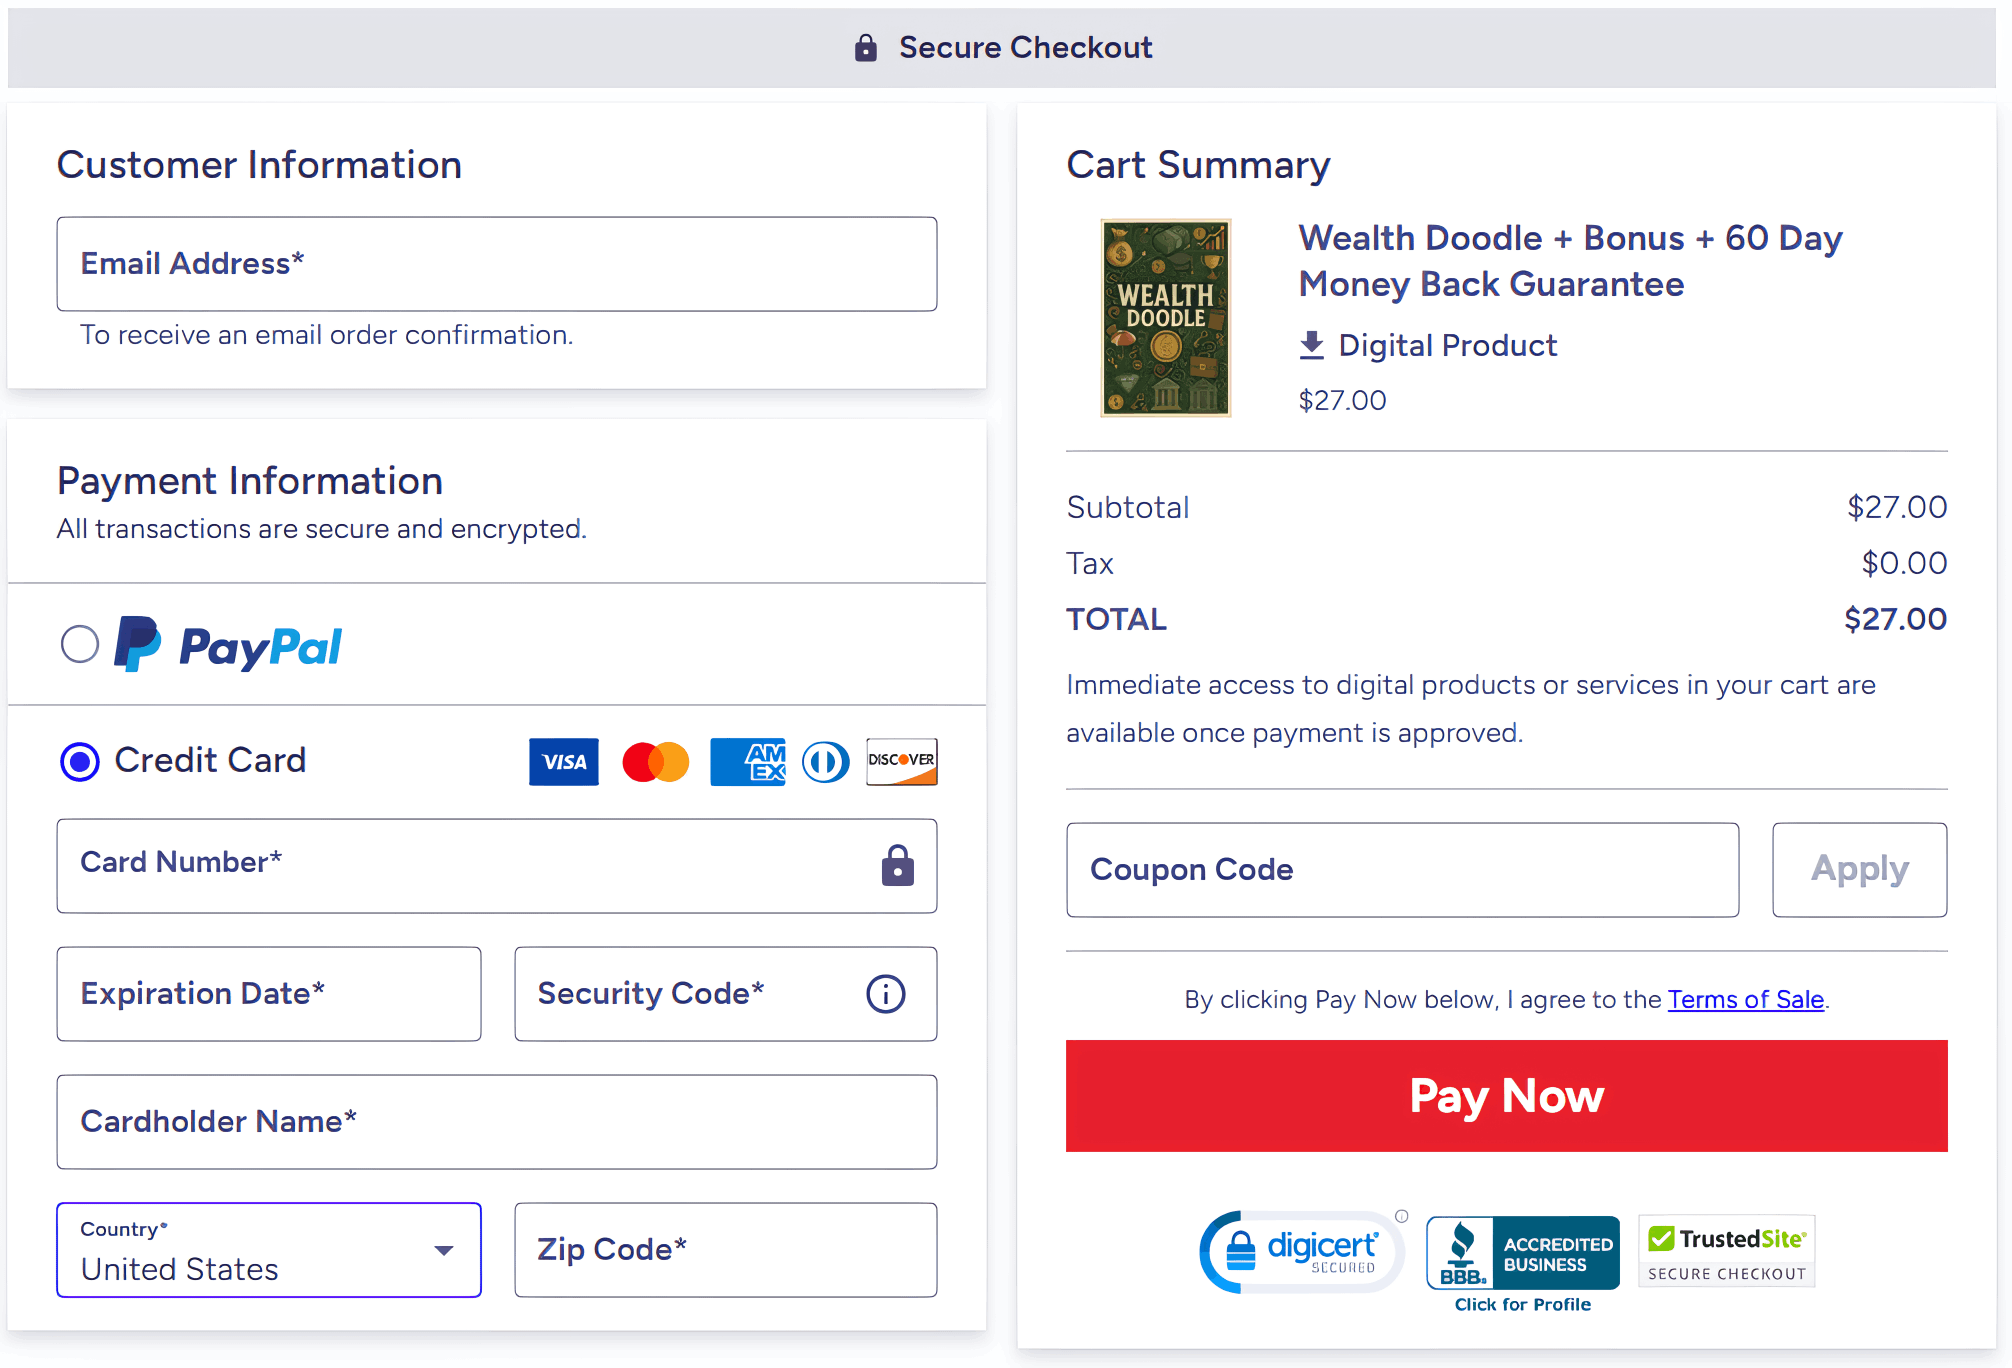Click the Wealth Doodle product thumbnail
The image size is (2012, 1368).
coord(1166,318)
